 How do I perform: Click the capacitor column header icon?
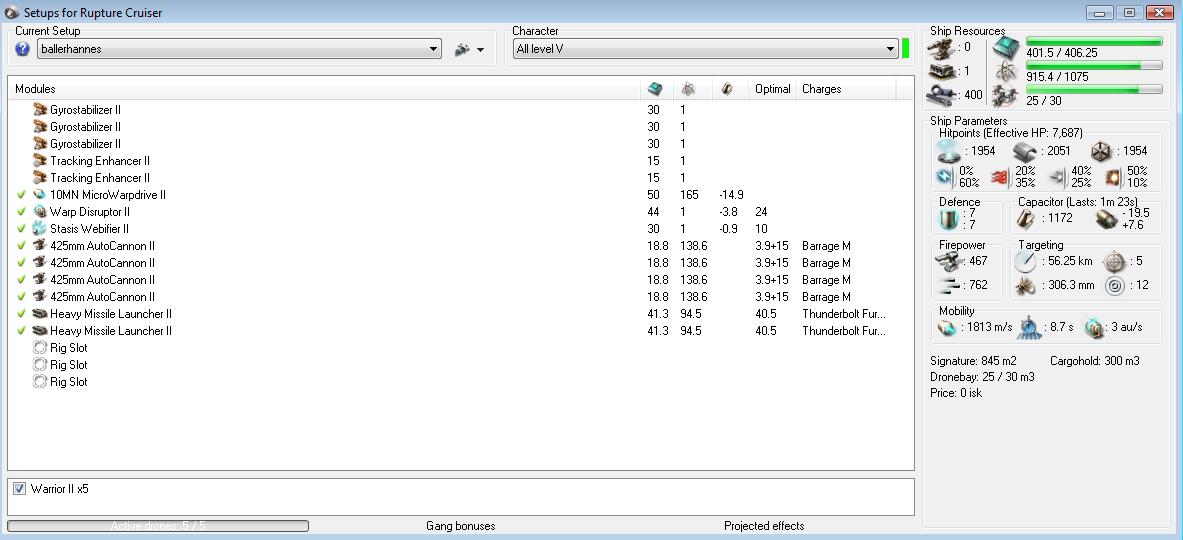(726, 88)
